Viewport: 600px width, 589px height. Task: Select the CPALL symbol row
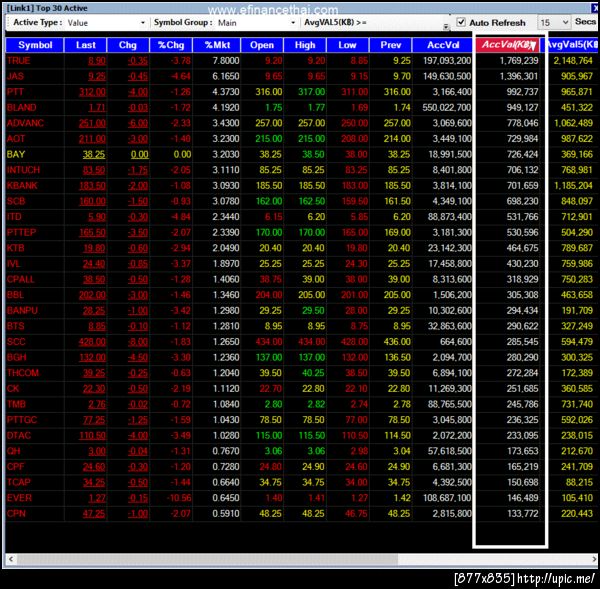pos(302,279)
